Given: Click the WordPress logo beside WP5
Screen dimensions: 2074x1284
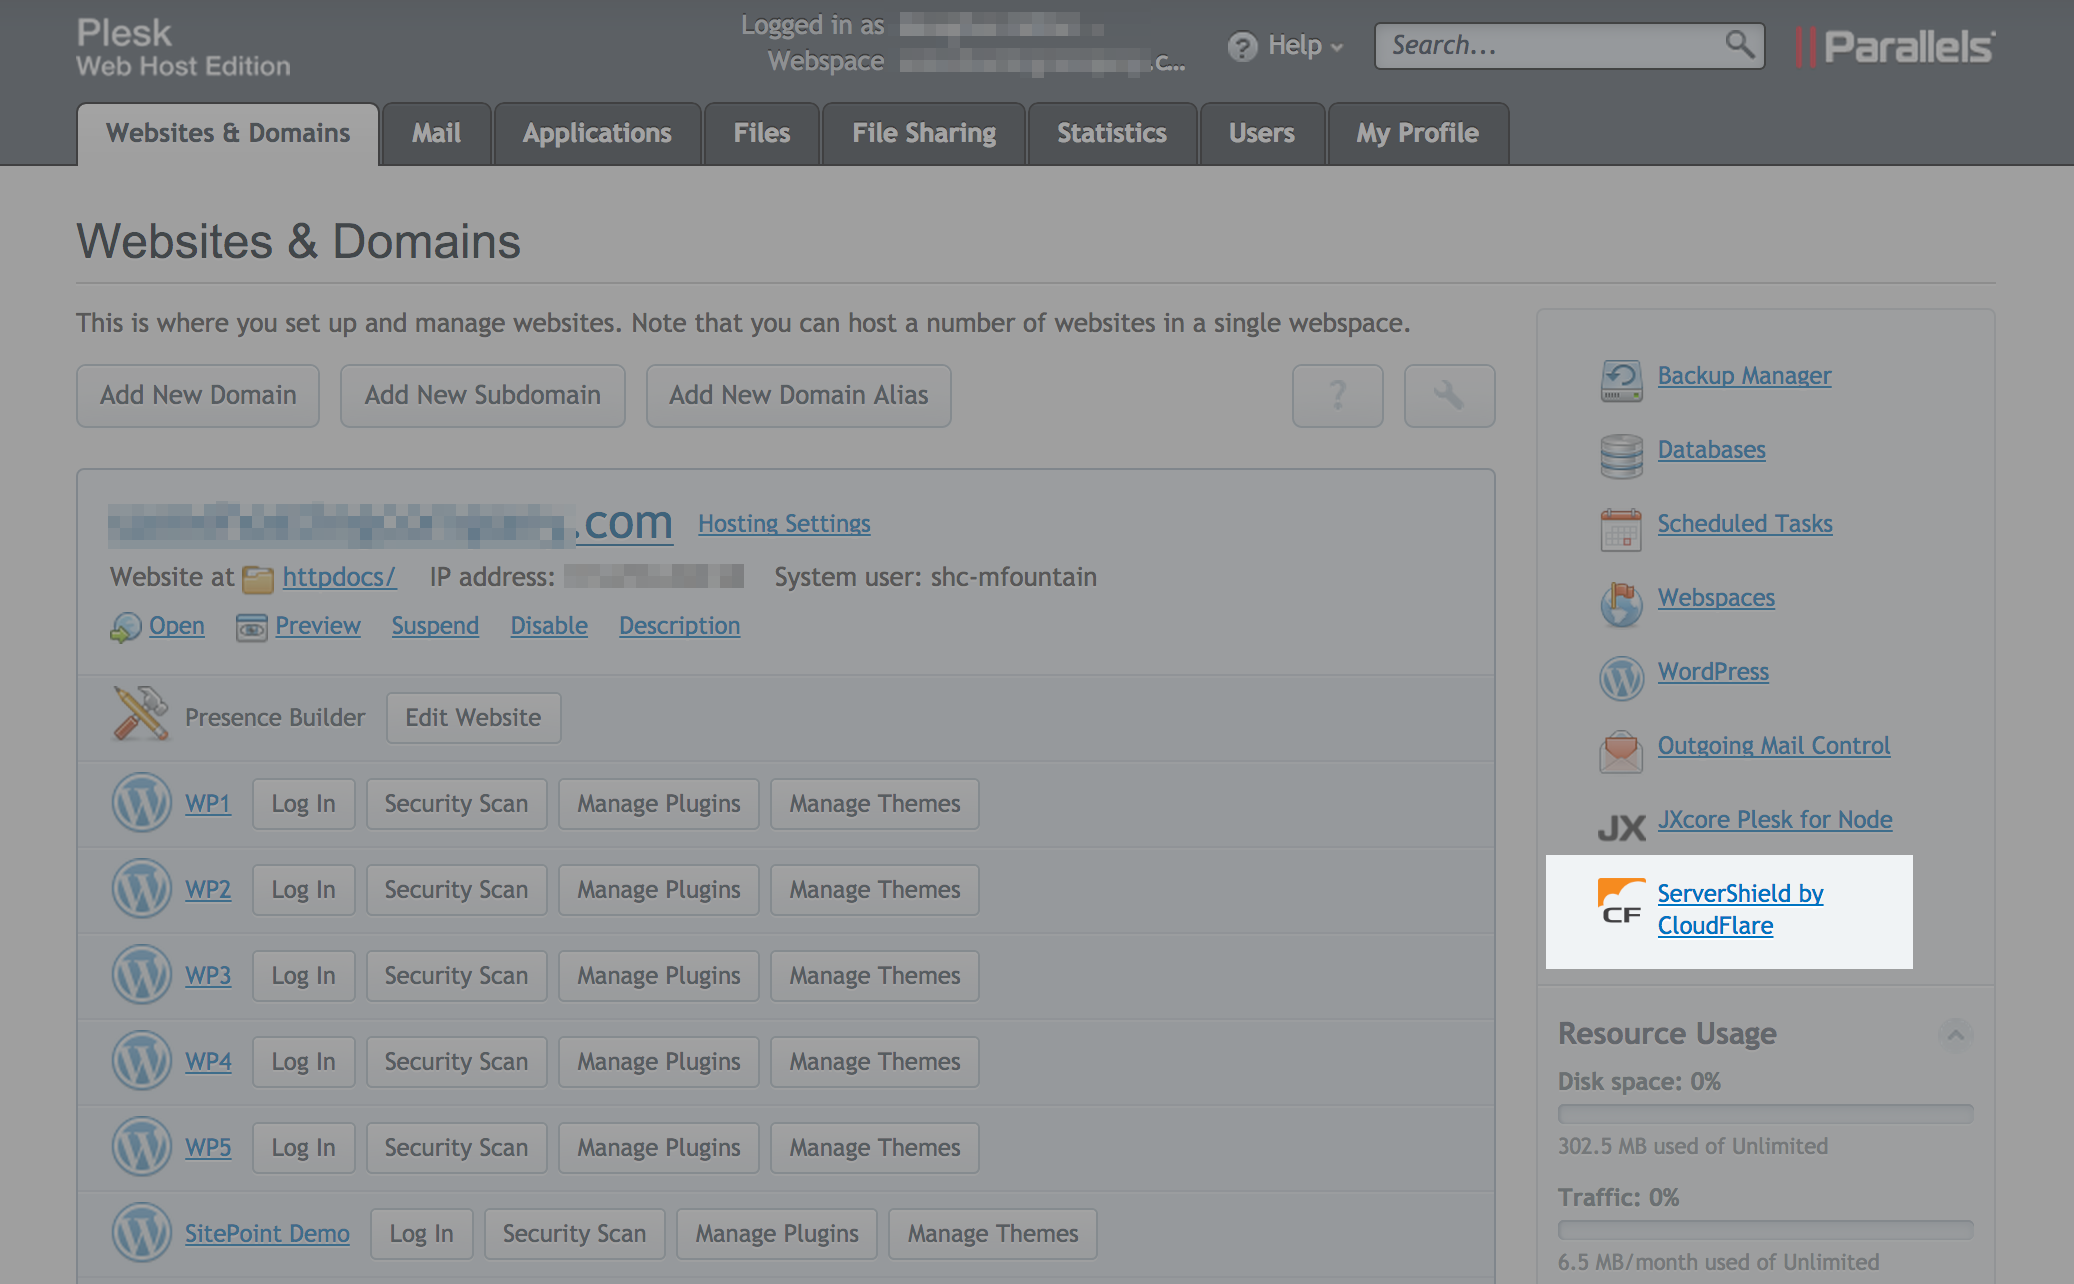Looking at the screenshot, I should pos(141,1147).
